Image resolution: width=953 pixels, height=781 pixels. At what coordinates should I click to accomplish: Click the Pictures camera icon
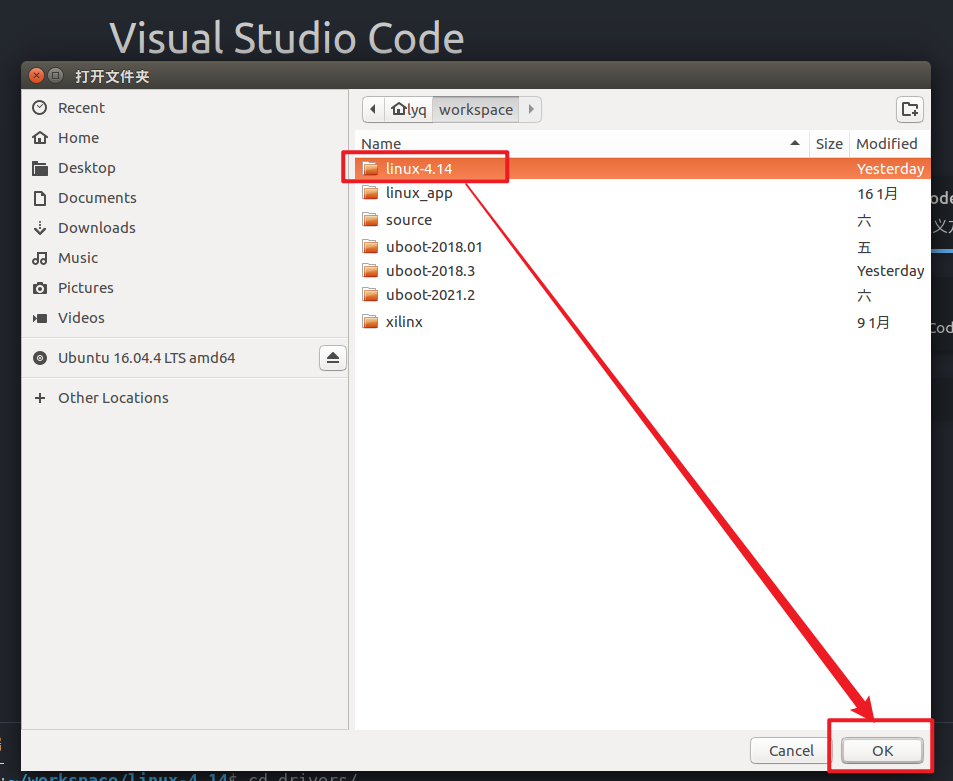pos(40,288)
